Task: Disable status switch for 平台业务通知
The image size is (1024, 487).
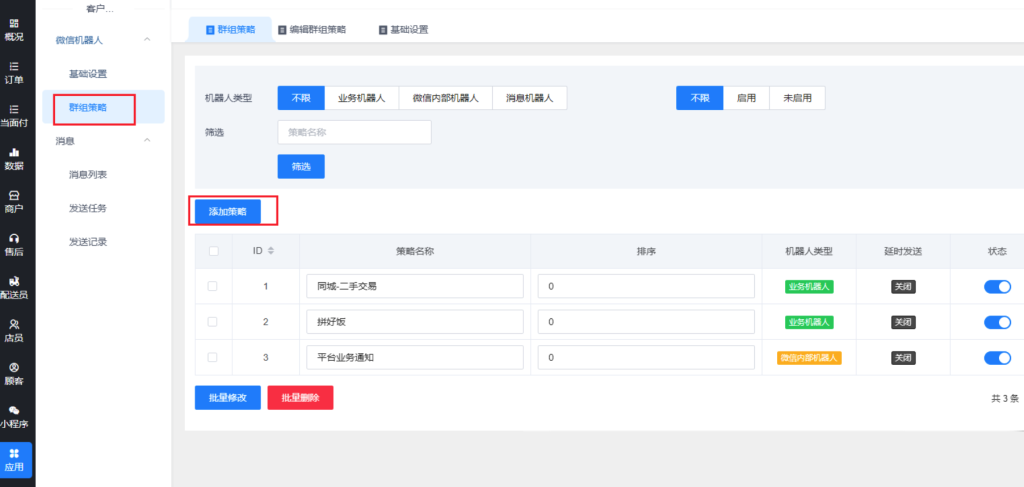Action: 997,358
